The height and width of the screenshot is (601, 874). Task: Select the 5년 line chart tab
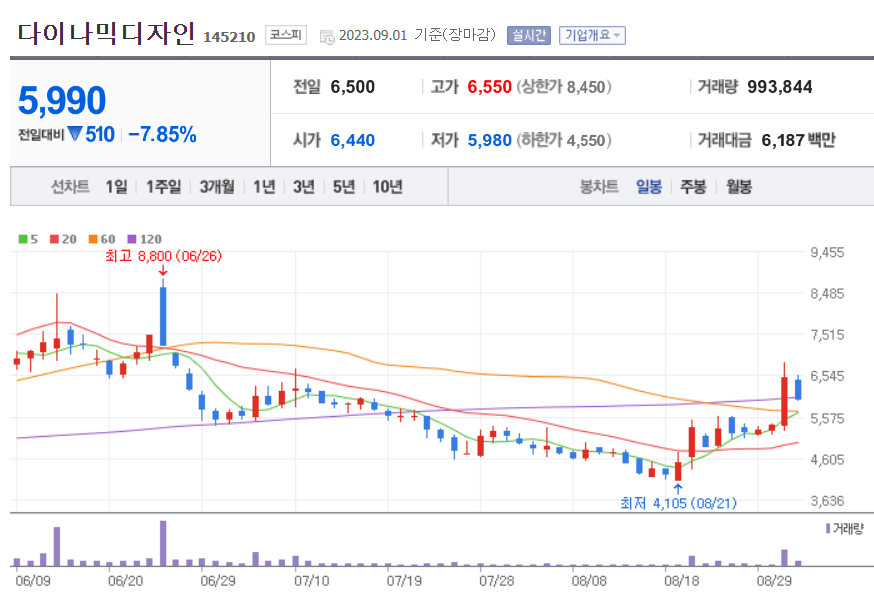point(344,187)
